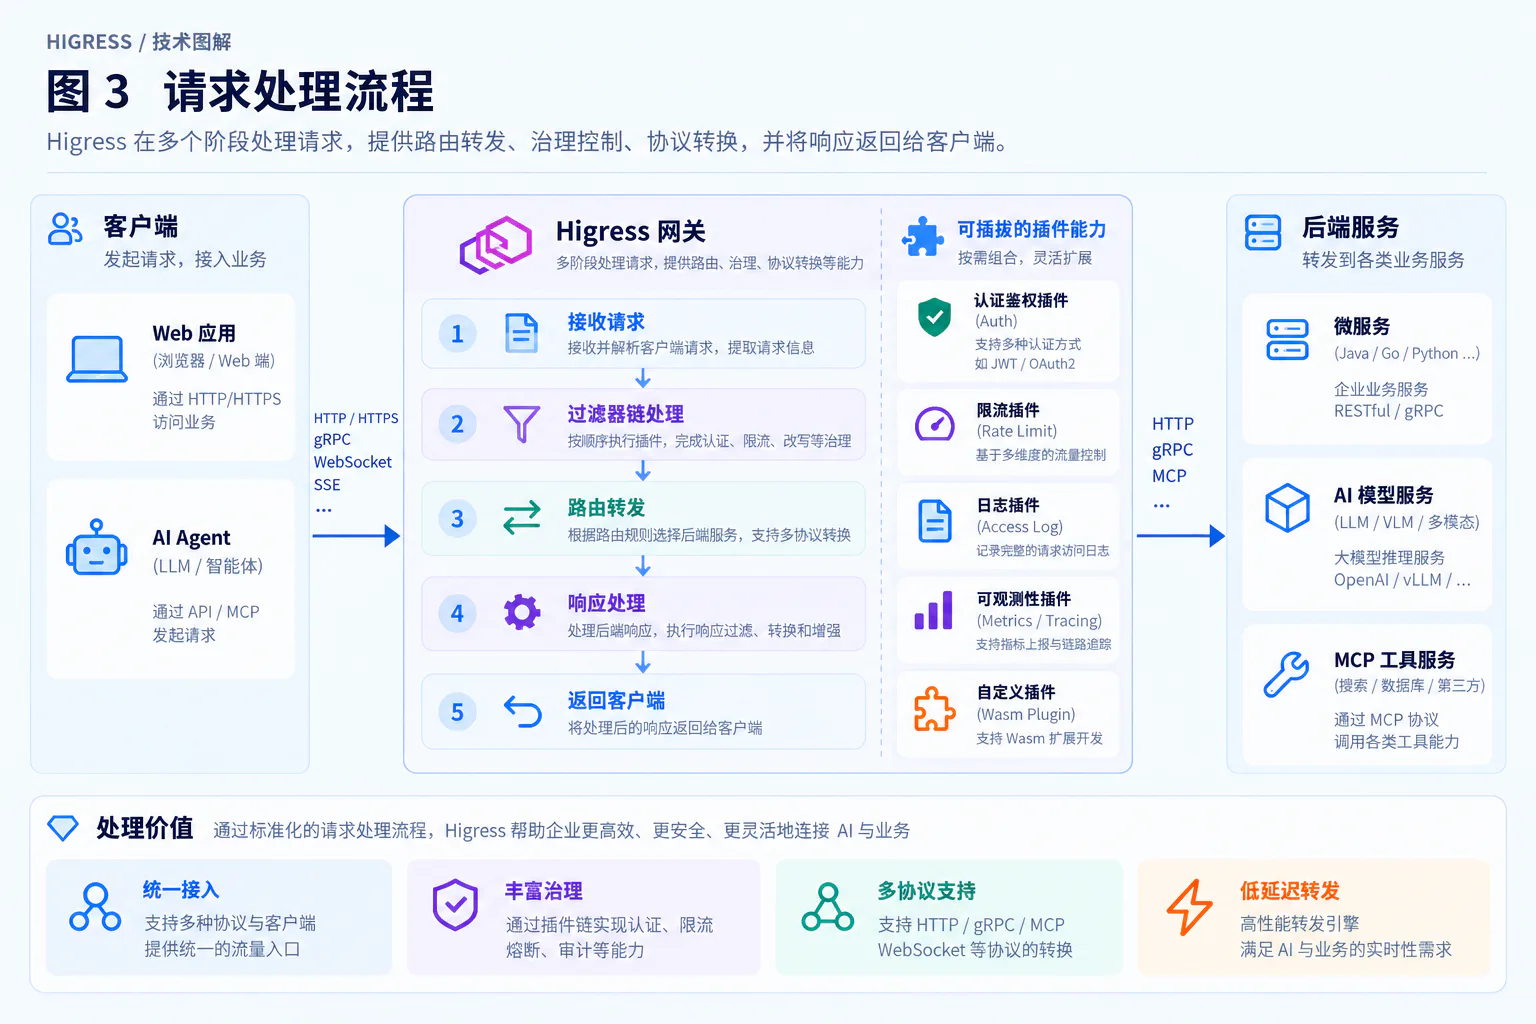Click the 多协议支持 card title
The image size is (1536, 1024).
927,891
